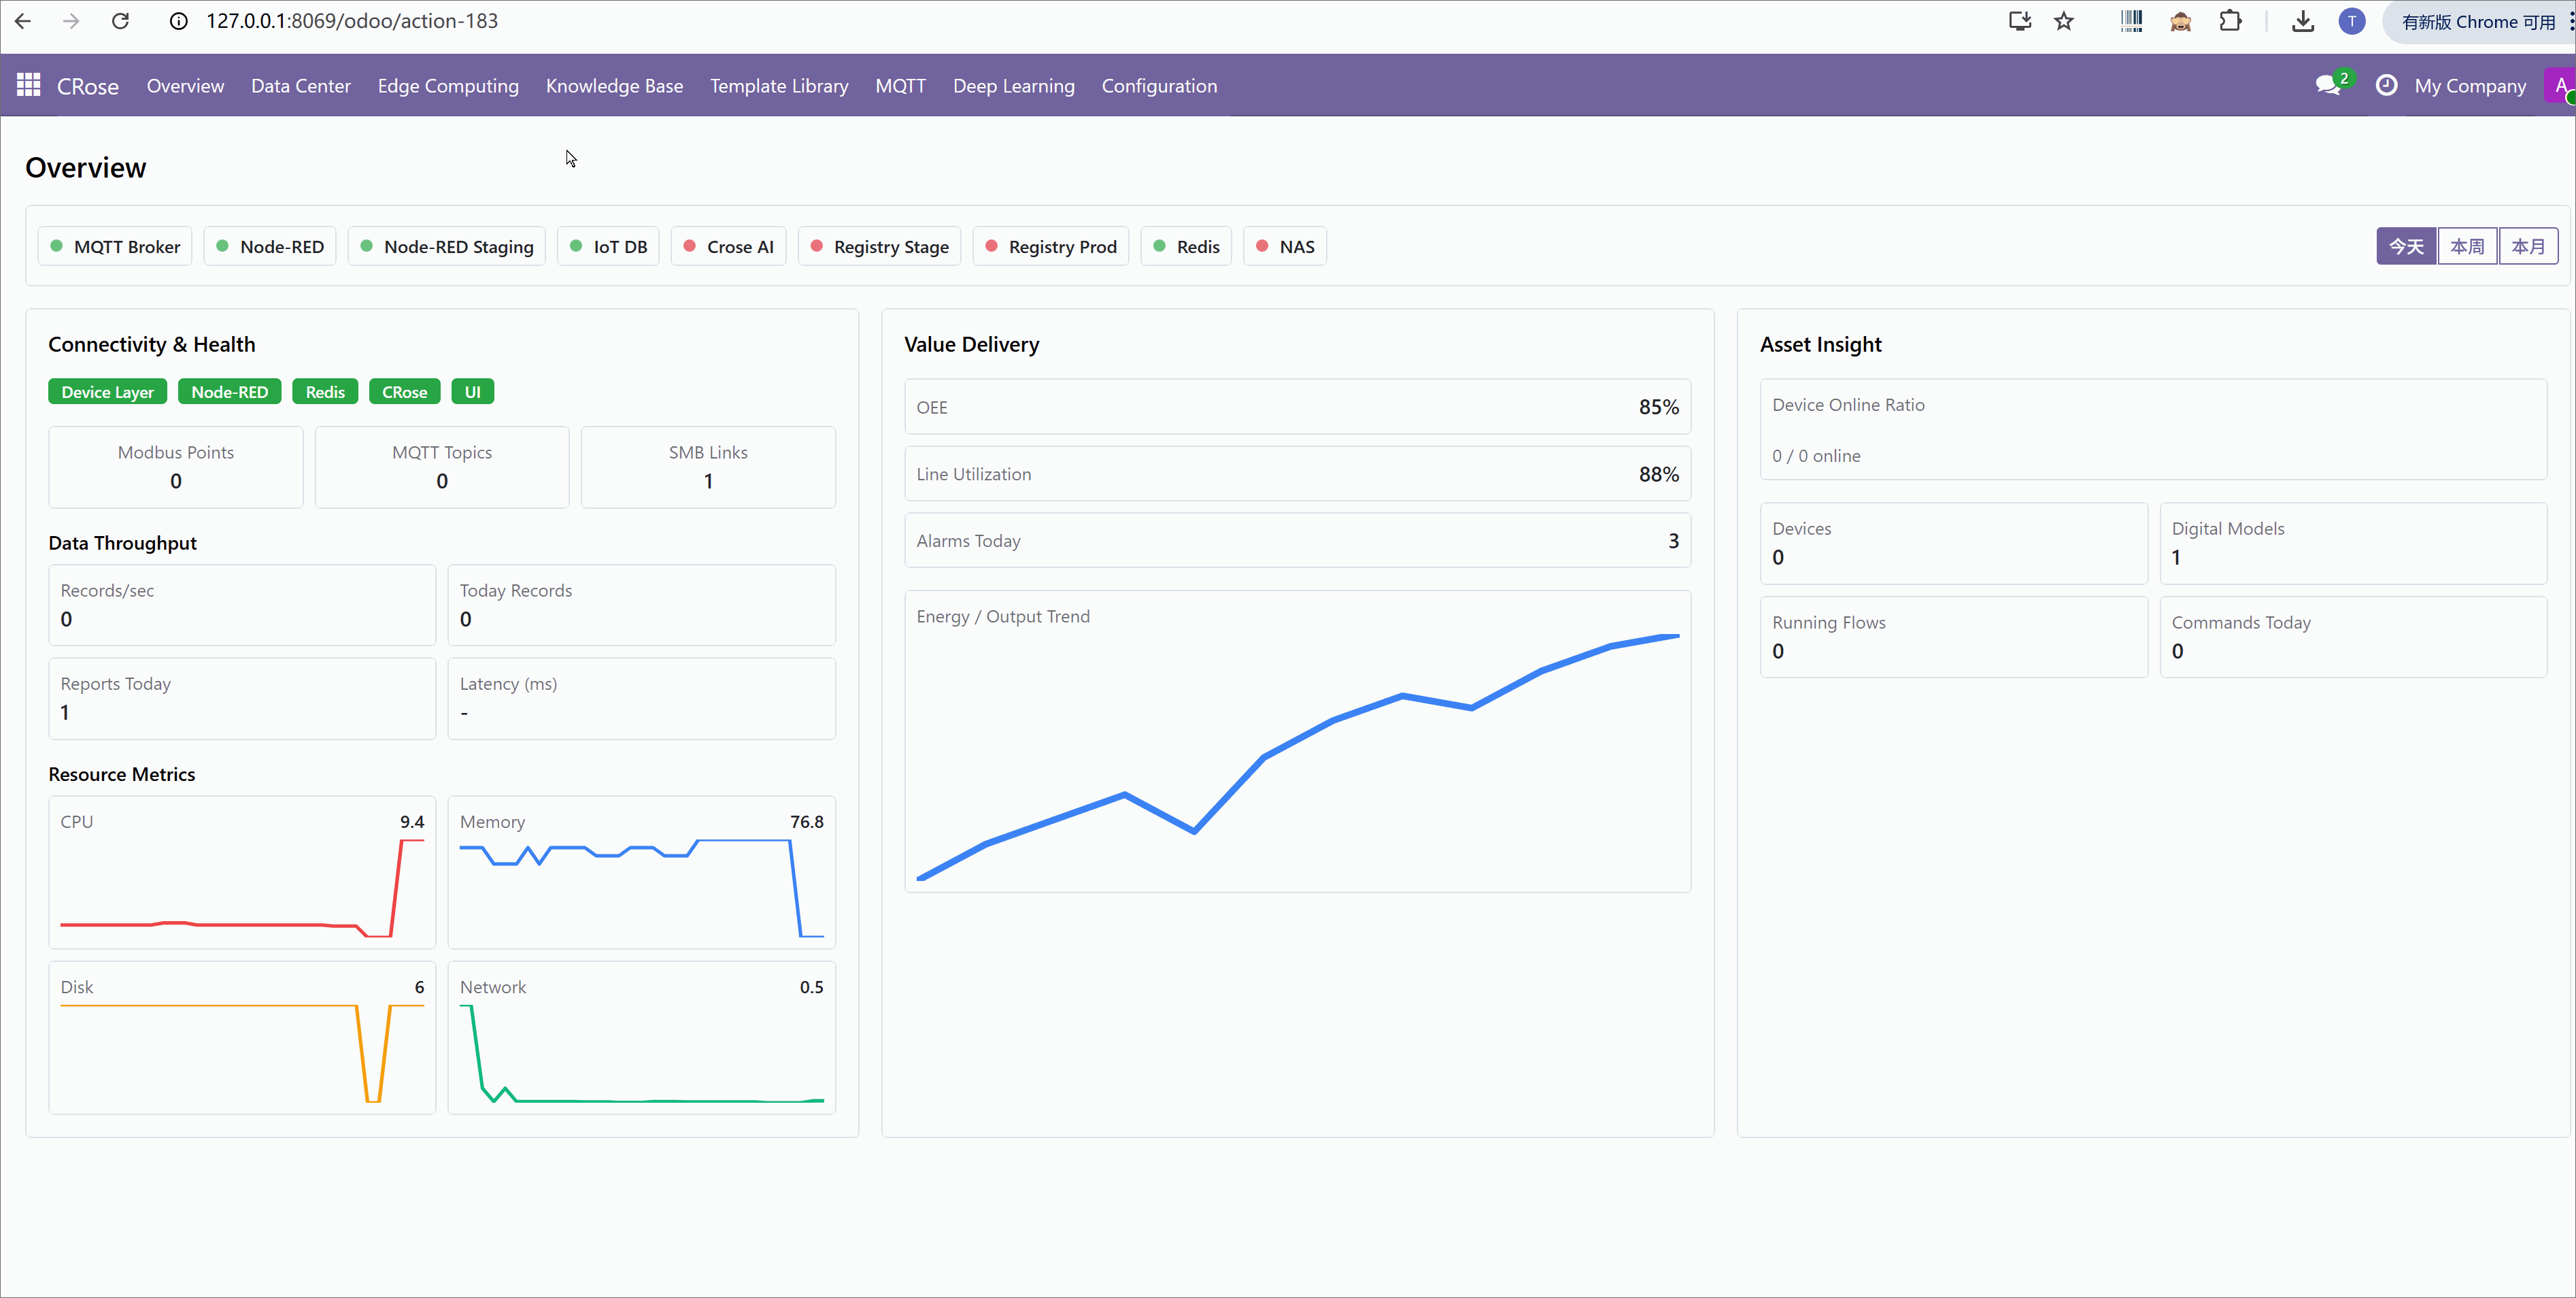
Task: Click the green Node-RED health badge
Action: (x=229, y=392)
